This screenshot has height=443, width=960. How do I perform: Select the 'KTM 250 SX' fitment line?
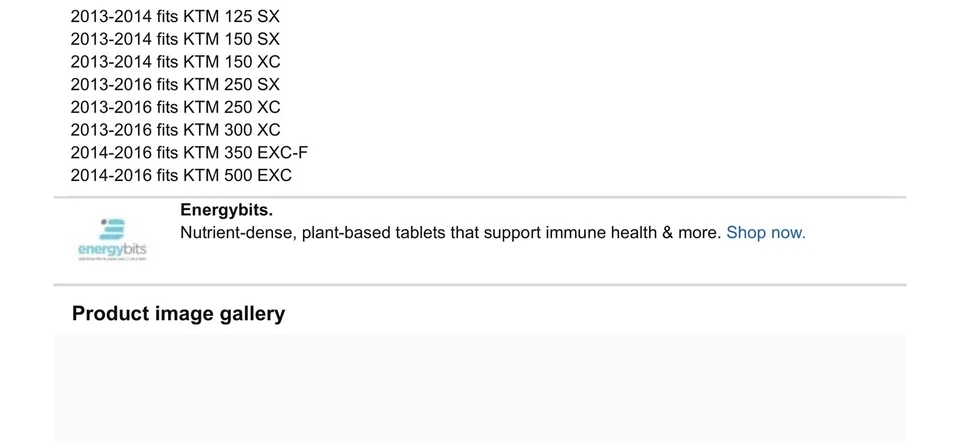click(175, 85)
